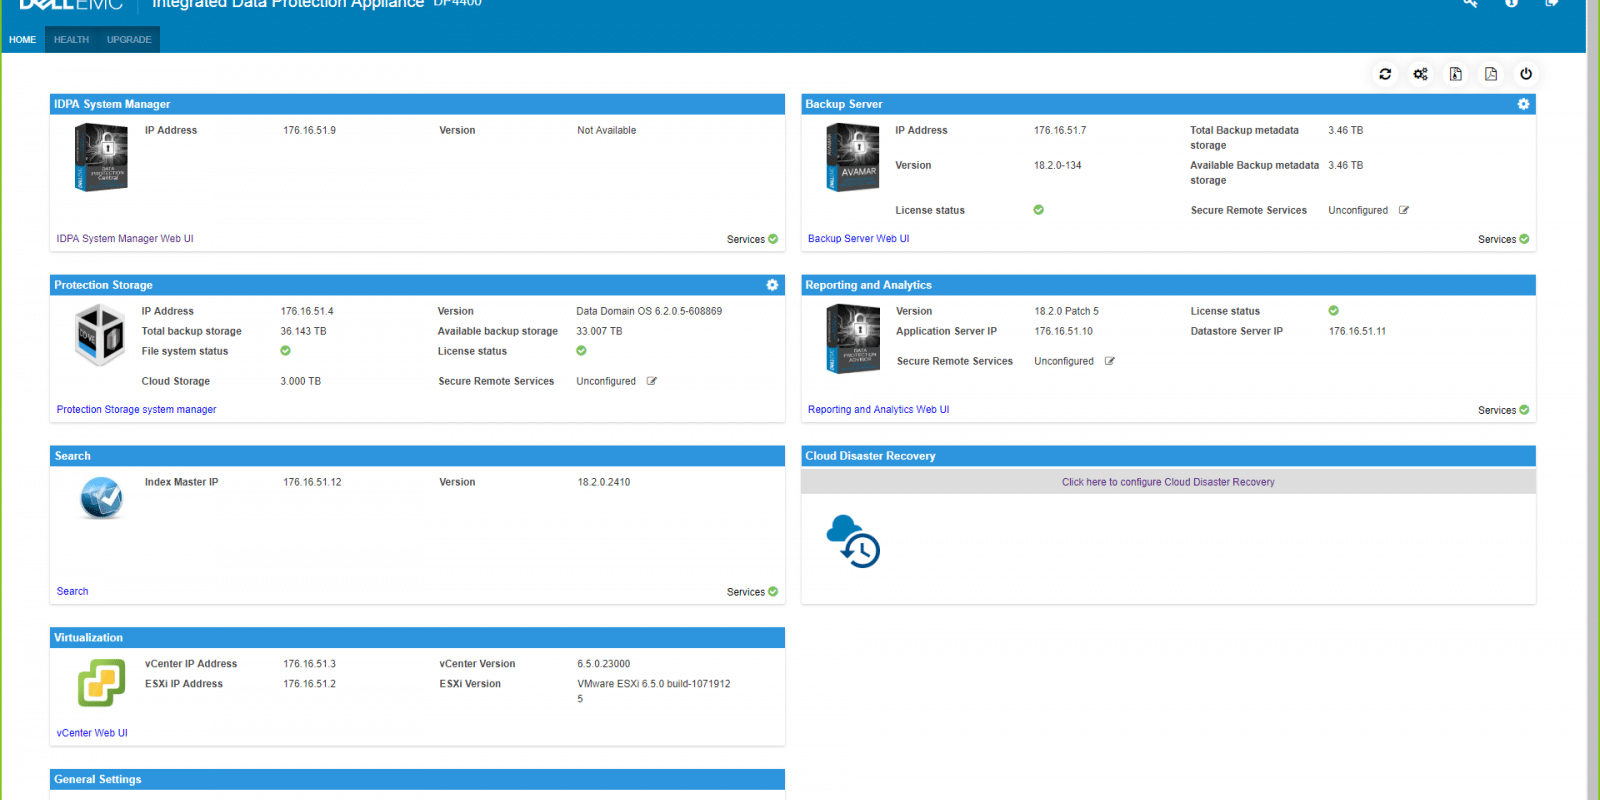Screen dimensions: 1600x800
Task: Click Protection Storage IP 176.16.51.4
Action: click(x=307, y=312)
